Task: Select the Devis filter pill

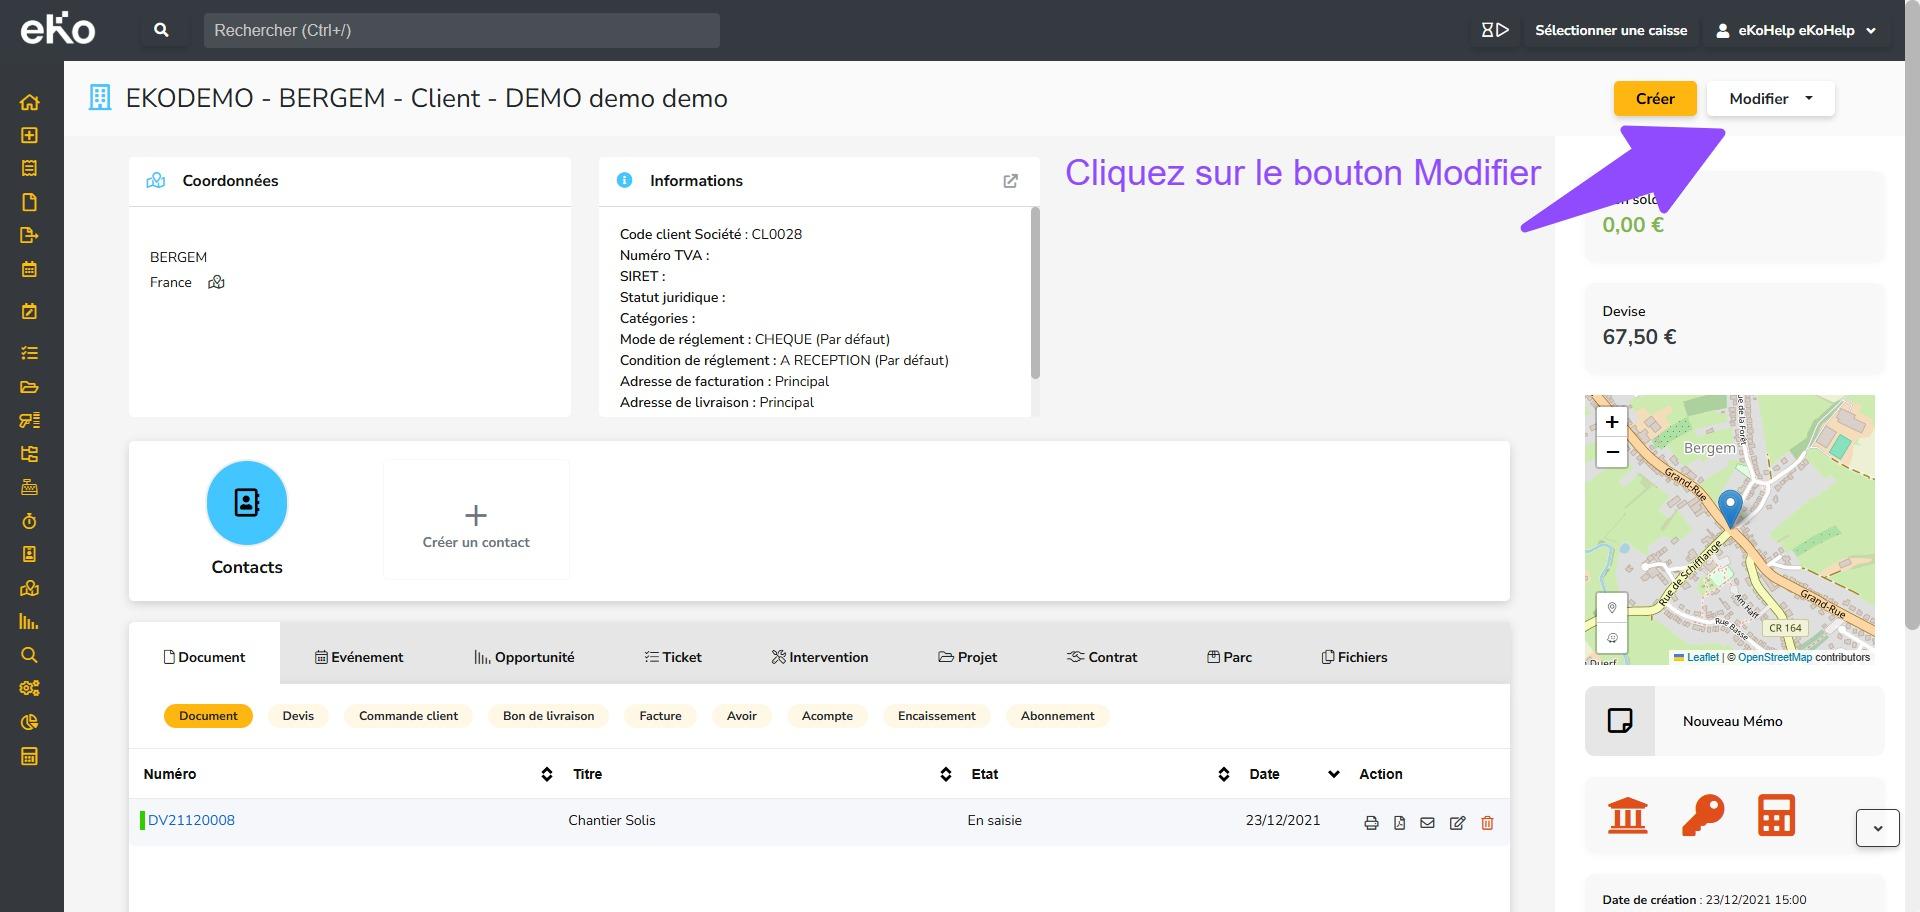Action: tap(298, 716)
